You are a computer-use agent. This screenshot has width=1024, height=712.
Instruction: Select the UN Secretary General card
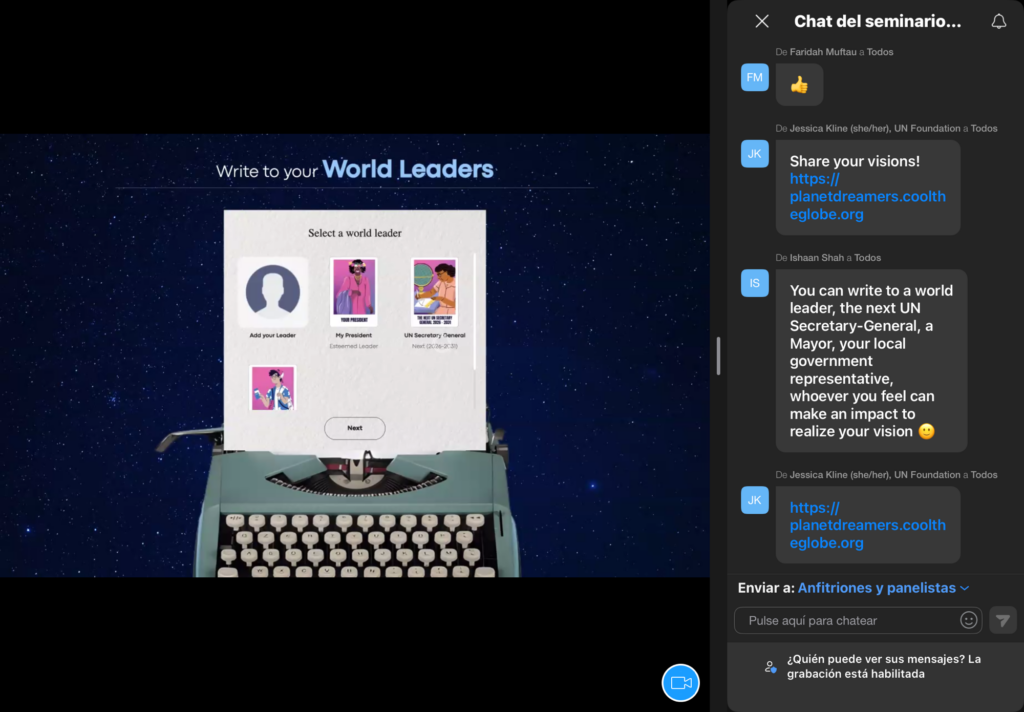tap(435, 292)
